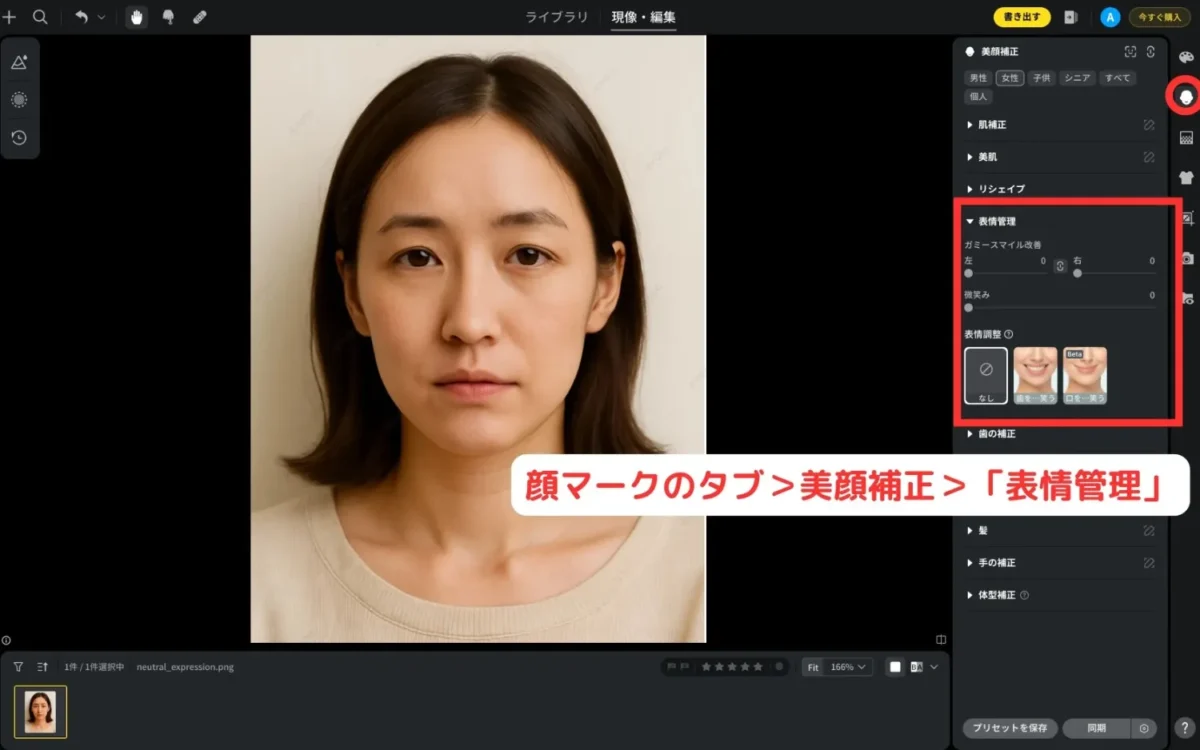
Task: Select the なし expression preset
Action: 986,375
